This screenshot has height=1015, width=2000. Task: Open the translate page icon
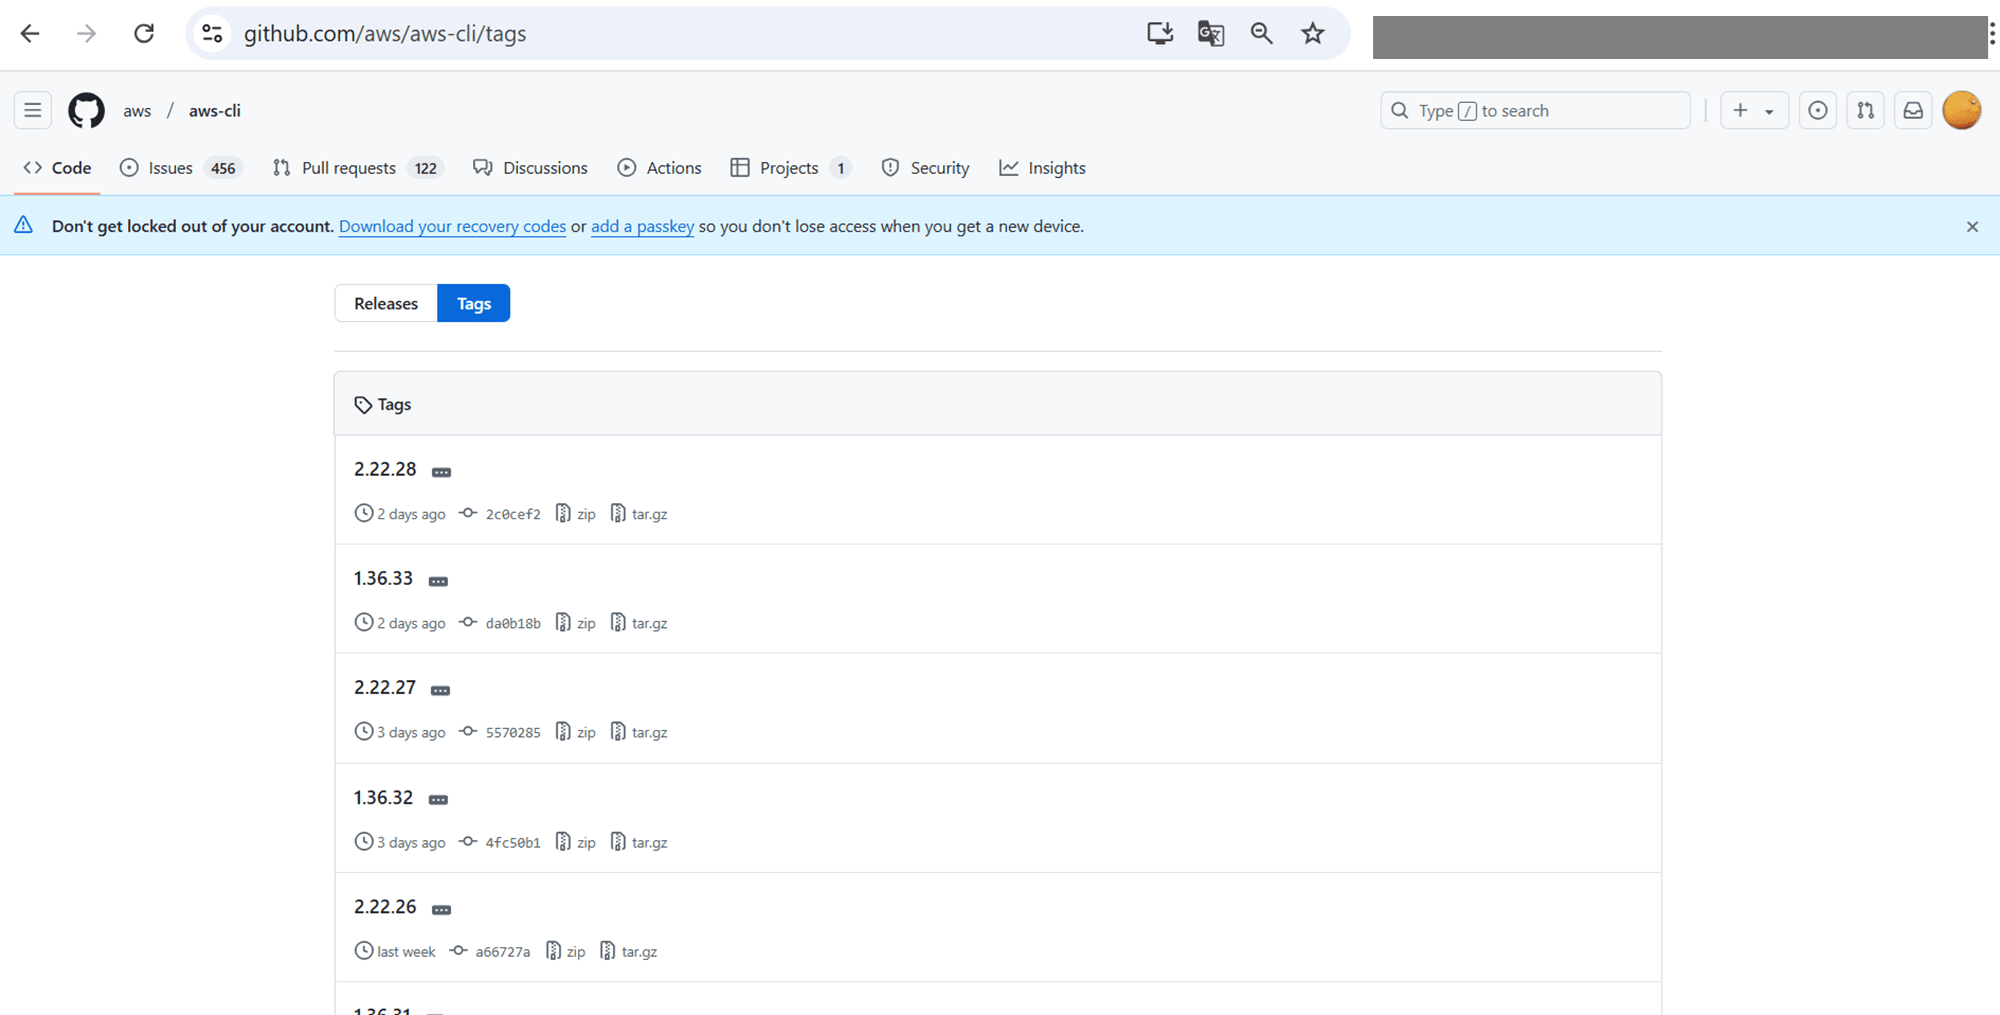pyautogui.click(x=1211, y=34)
